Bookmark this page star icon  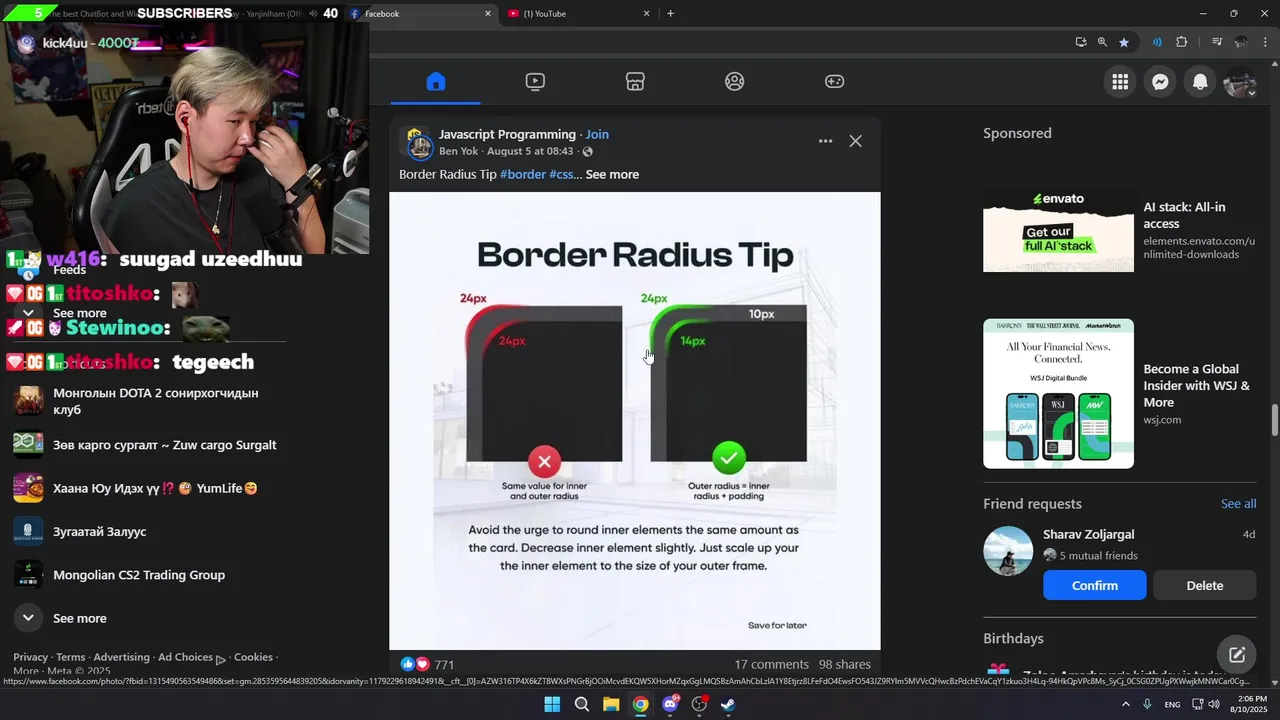click(1124, 42)
